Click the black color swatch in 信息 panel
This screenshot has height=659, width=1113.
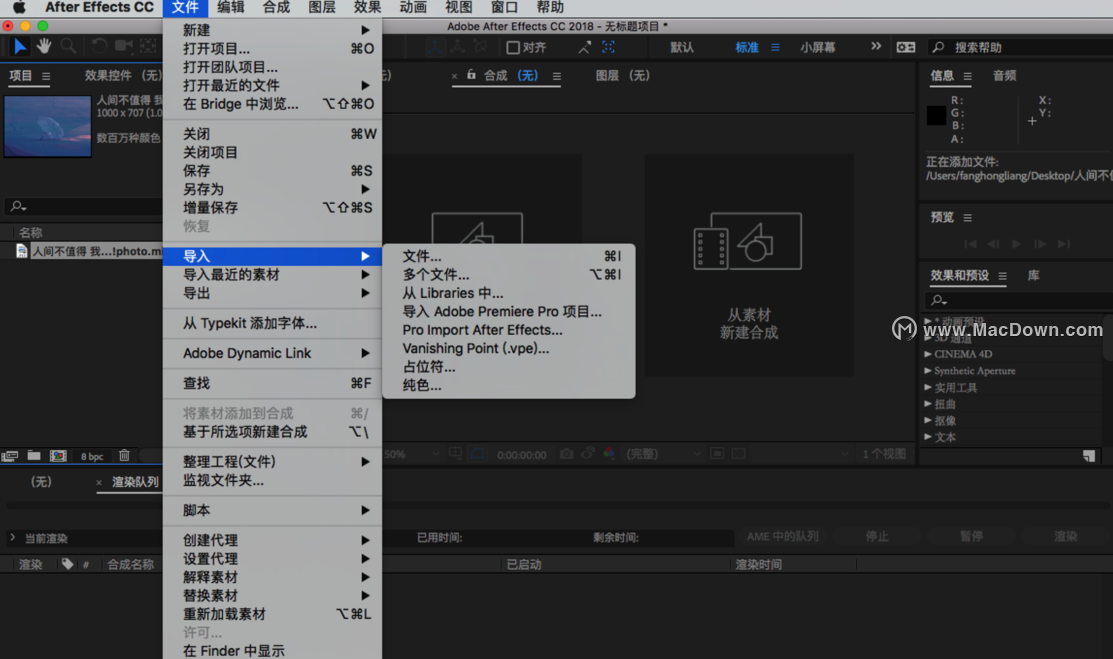[x=936, y=115]
